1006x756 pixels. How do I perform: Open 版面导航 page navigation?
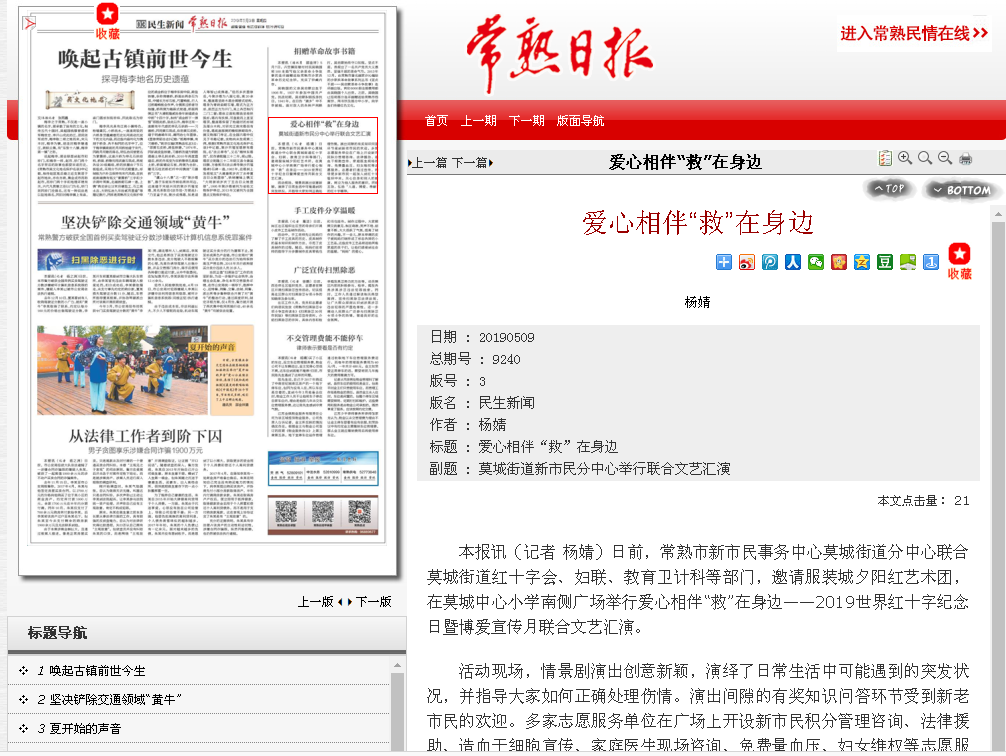tap(581, 121)
